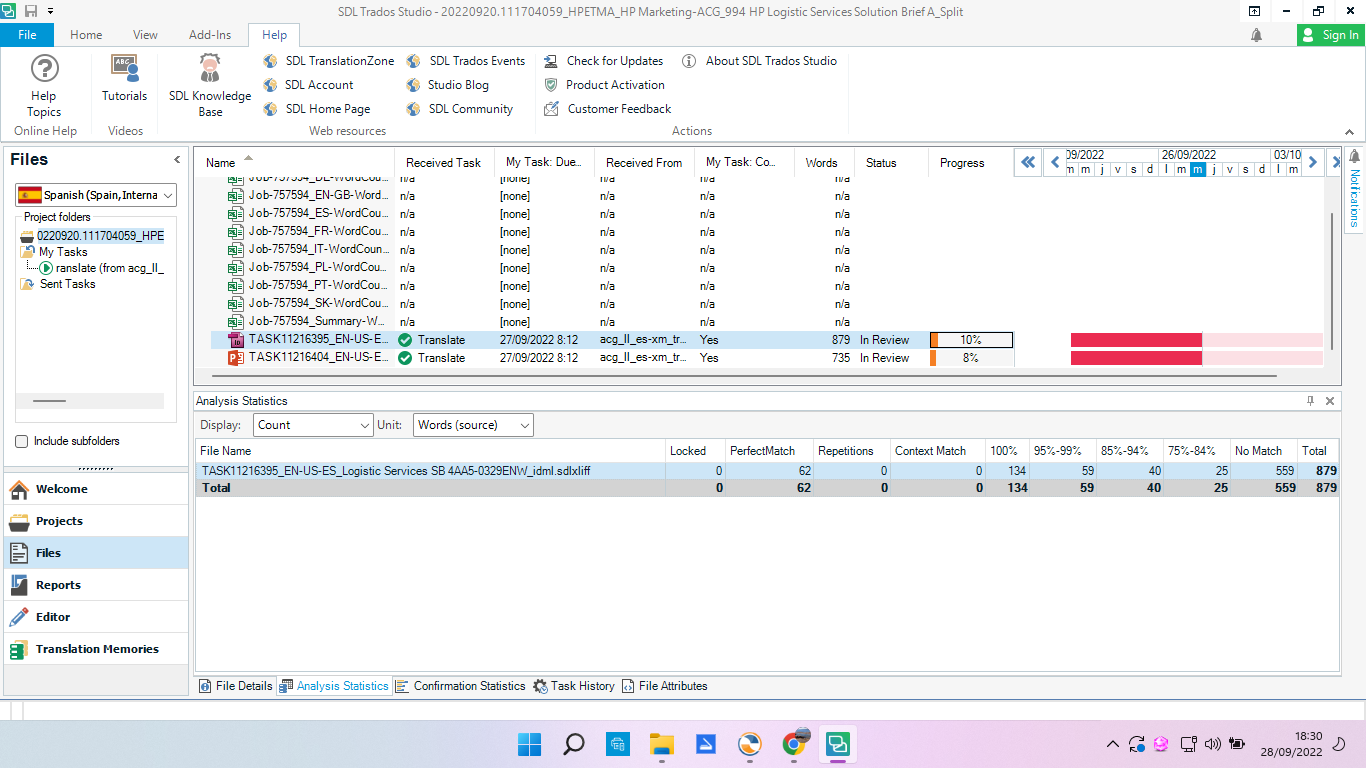Select Job-757594_FR-WordCou file

pos(317,232)
